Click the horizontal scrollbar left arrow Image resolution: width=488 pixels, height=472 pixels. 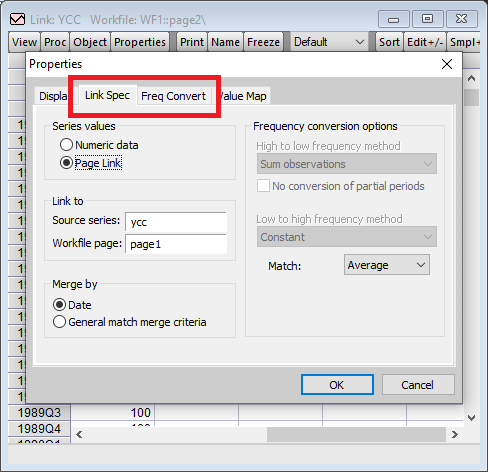click(x=79, y=434)
